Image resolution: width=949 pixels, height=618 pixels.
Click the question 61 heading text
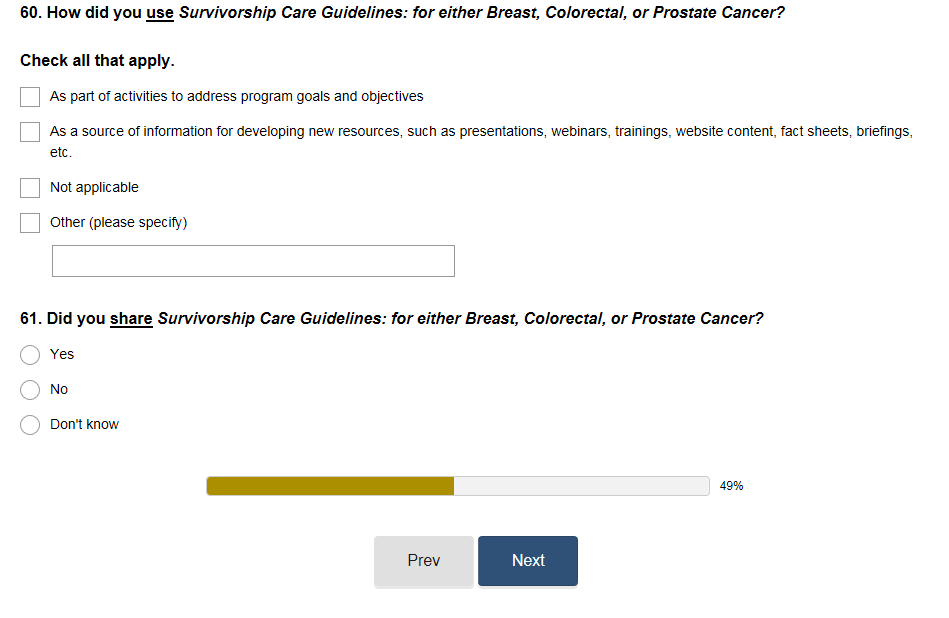391,319
